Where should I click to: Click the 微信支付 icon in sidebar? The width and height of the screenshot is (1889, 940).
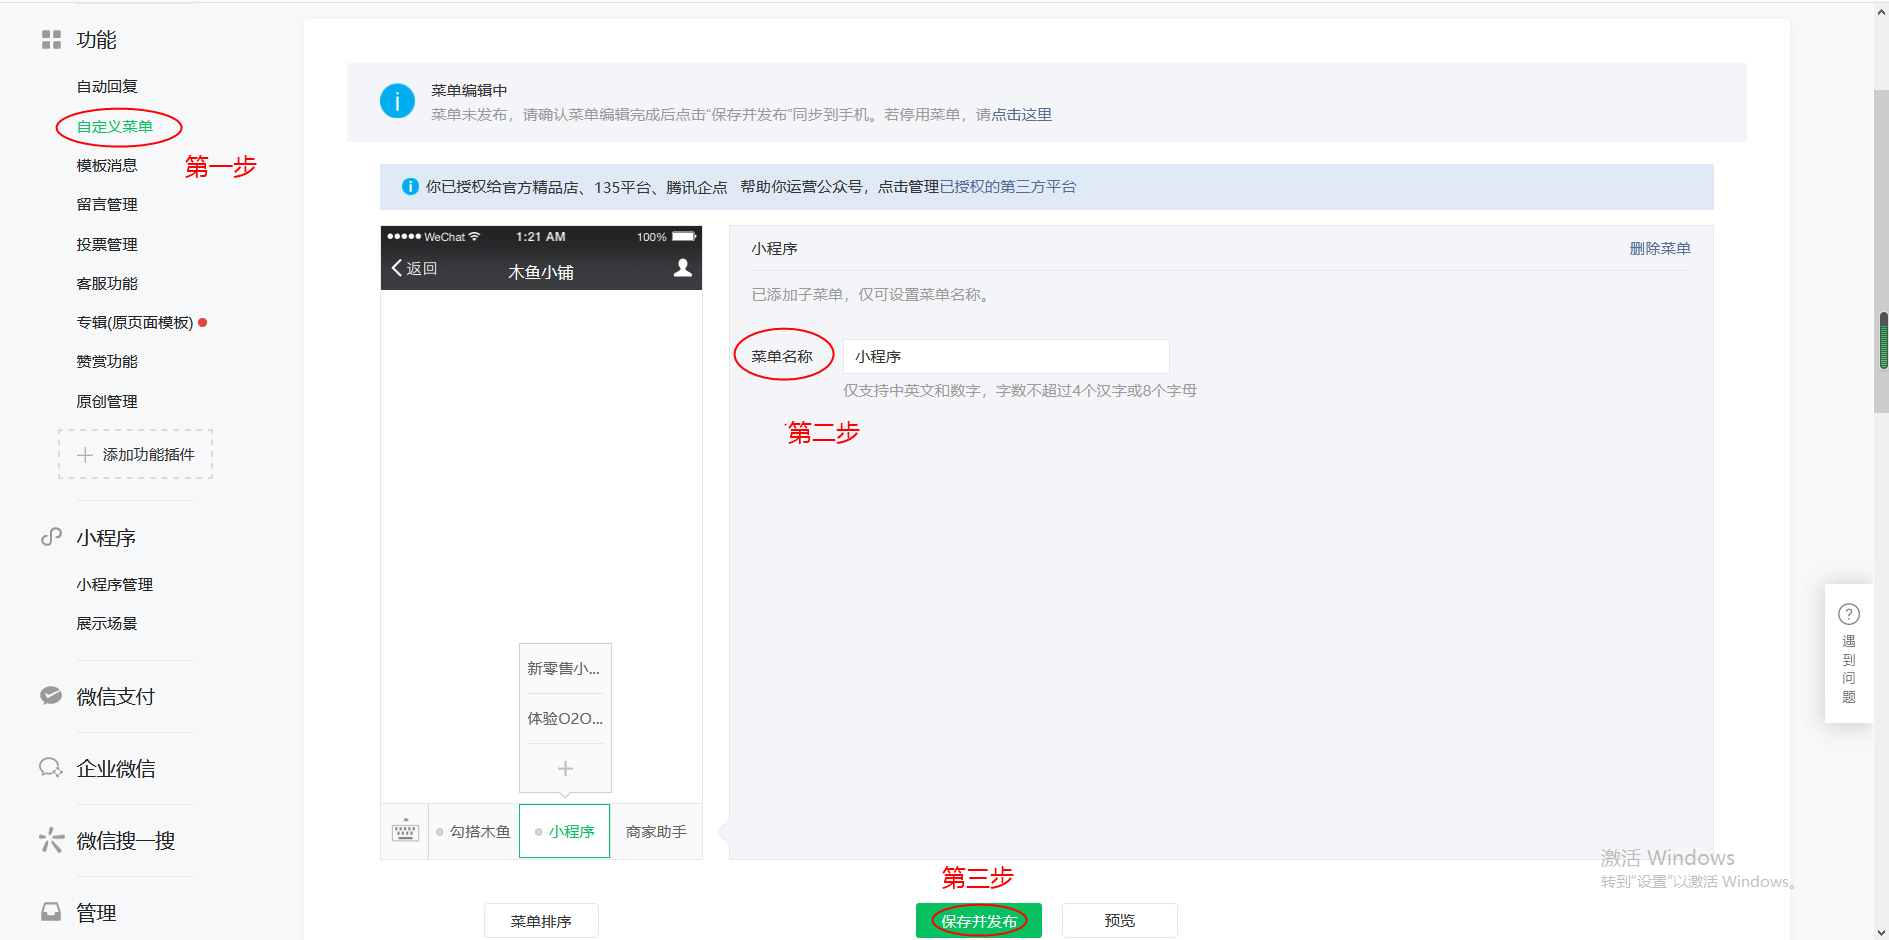[x=51, y=696]
